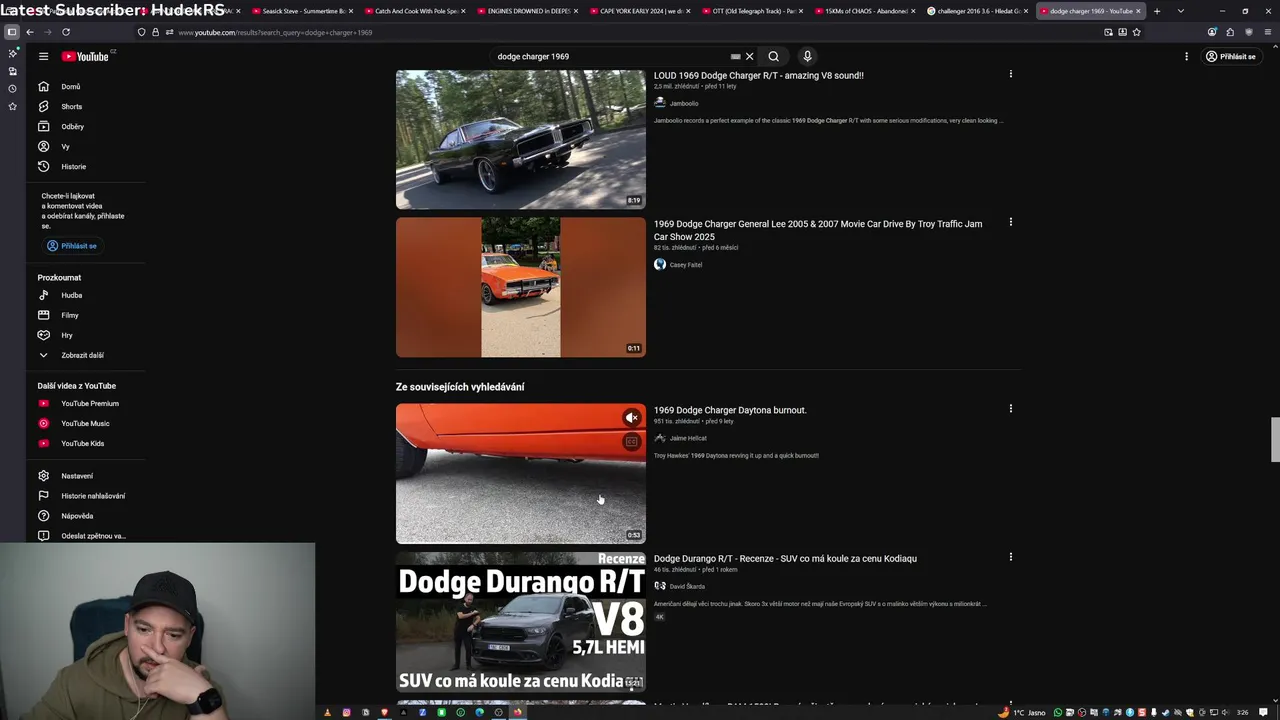The width and height of the screenshot is (1280, 720).
Task: Expand Zobrazit další in the sidebar
Action: [84, 355]
